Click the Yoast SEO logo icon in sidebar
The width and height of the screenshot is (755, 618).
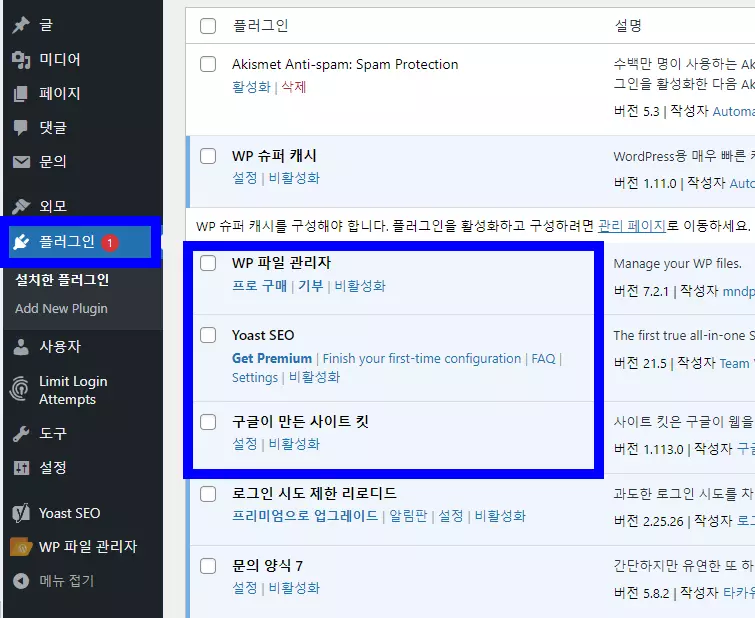(21, 513)
